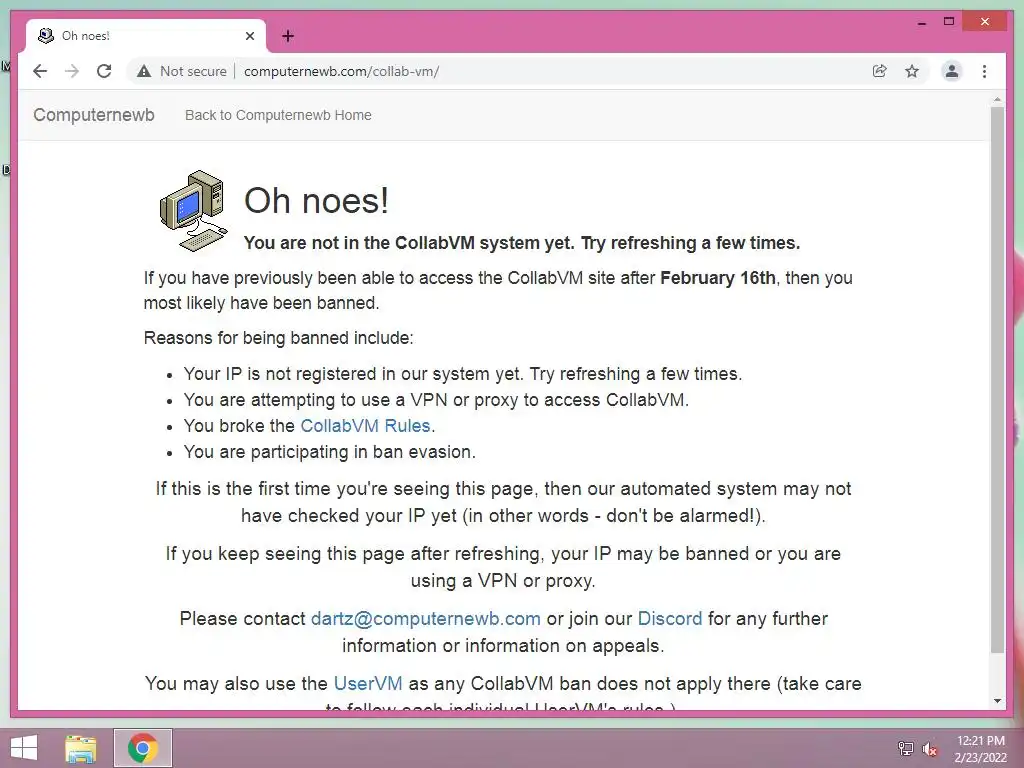Open the share page icon

(x=880, y=71)
